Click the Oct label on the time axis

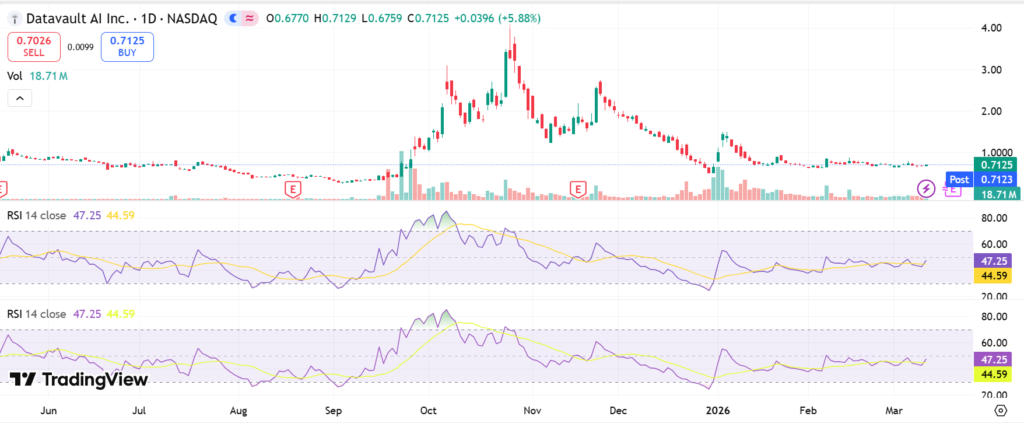[x=428, y=410]
